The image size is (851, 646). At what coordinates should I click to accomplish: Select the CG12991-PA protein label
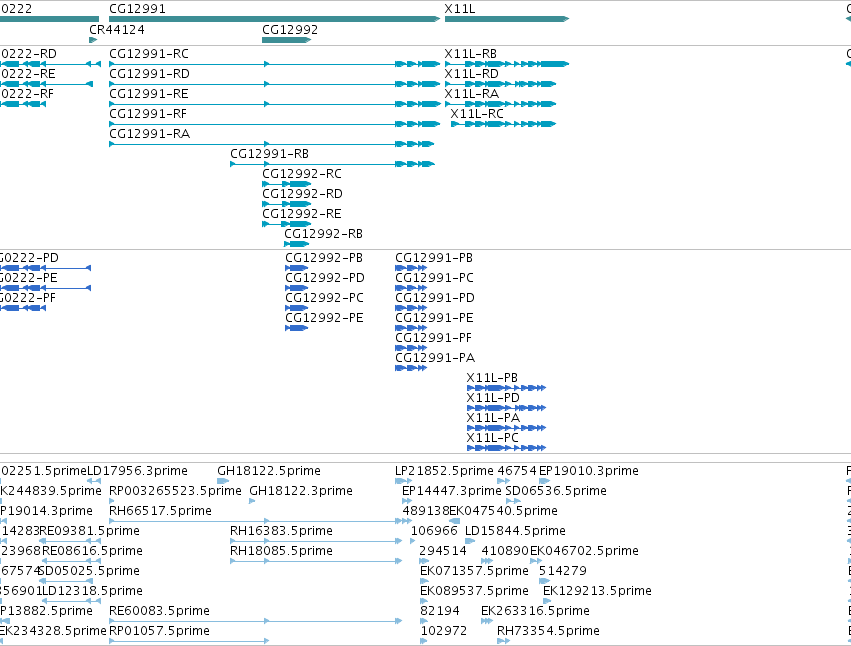(x=435, y=358)
